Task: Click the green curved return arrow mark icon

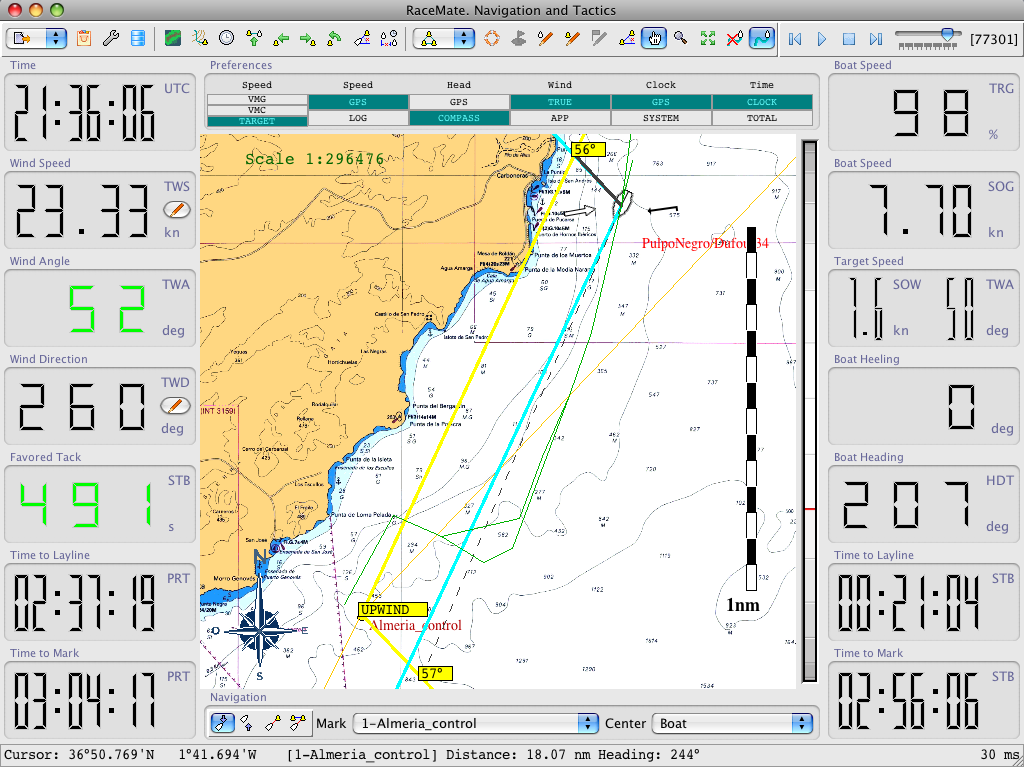Action: click(334, 39)
